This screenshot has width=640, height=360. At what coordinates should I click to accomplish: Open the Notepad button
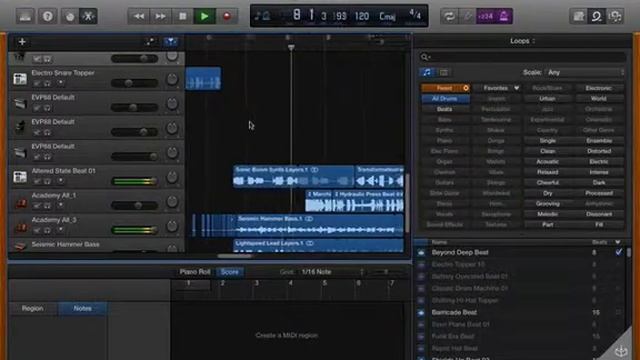(x=578, y=16)
